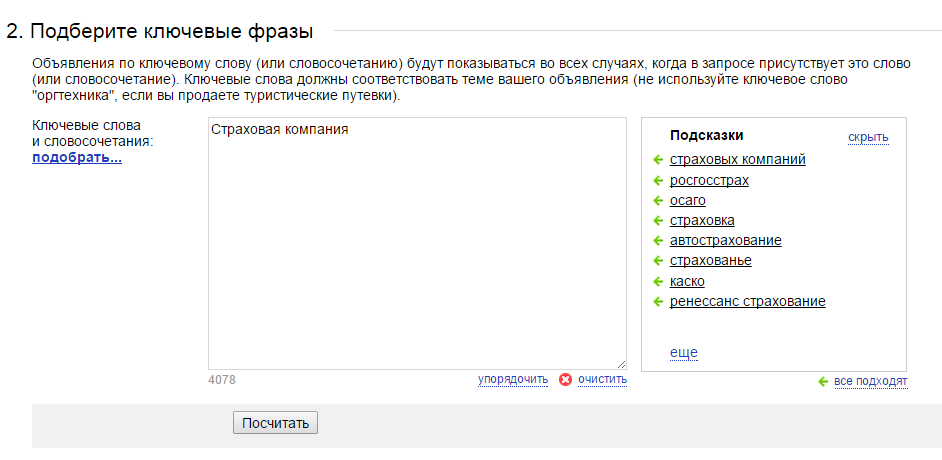Clear keywords using "очистить" link
This screenshot has height=460, width=942.
click(x=603, y=380)
